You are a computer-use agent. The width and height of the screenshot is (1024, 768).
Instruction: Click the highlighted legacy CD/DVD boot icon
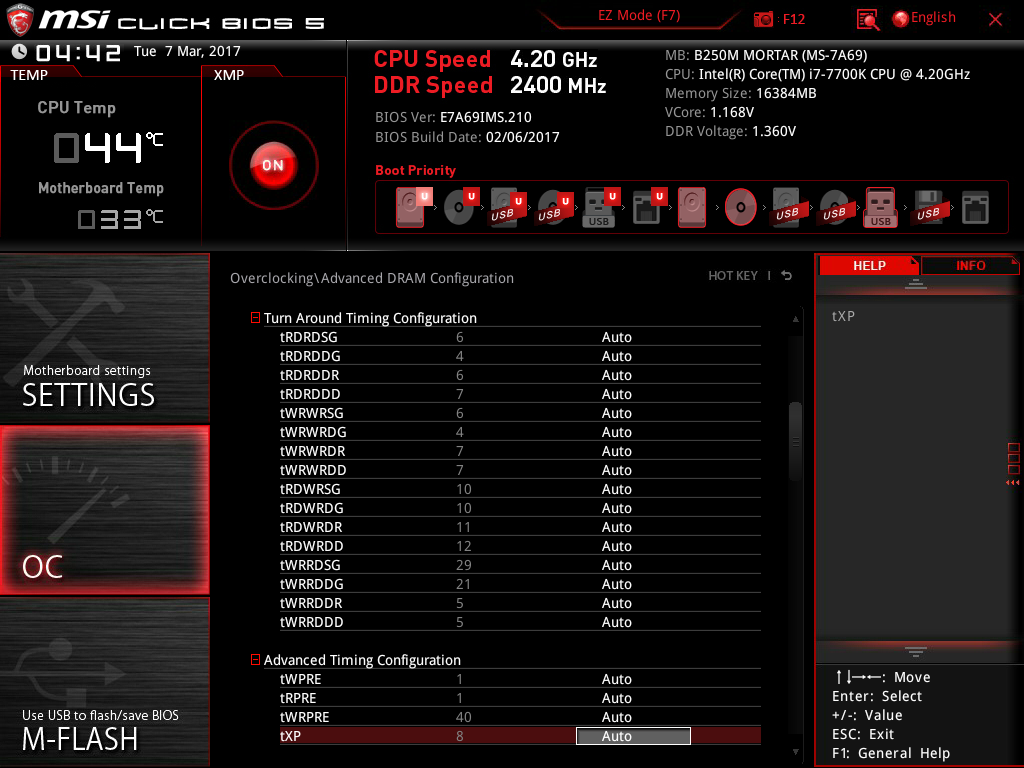(740, 207)
